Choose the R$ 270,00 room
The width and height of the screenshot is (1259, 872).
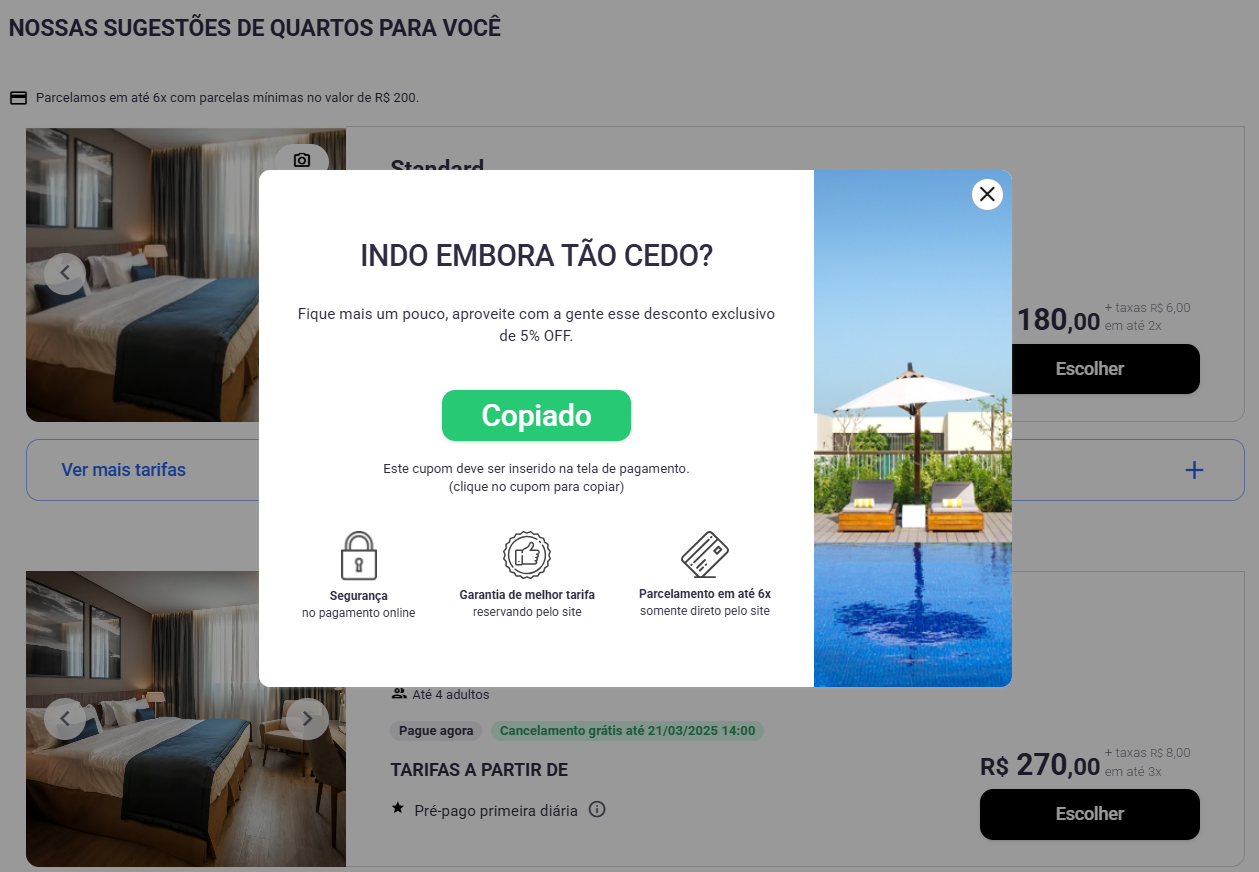[1090, 814]
